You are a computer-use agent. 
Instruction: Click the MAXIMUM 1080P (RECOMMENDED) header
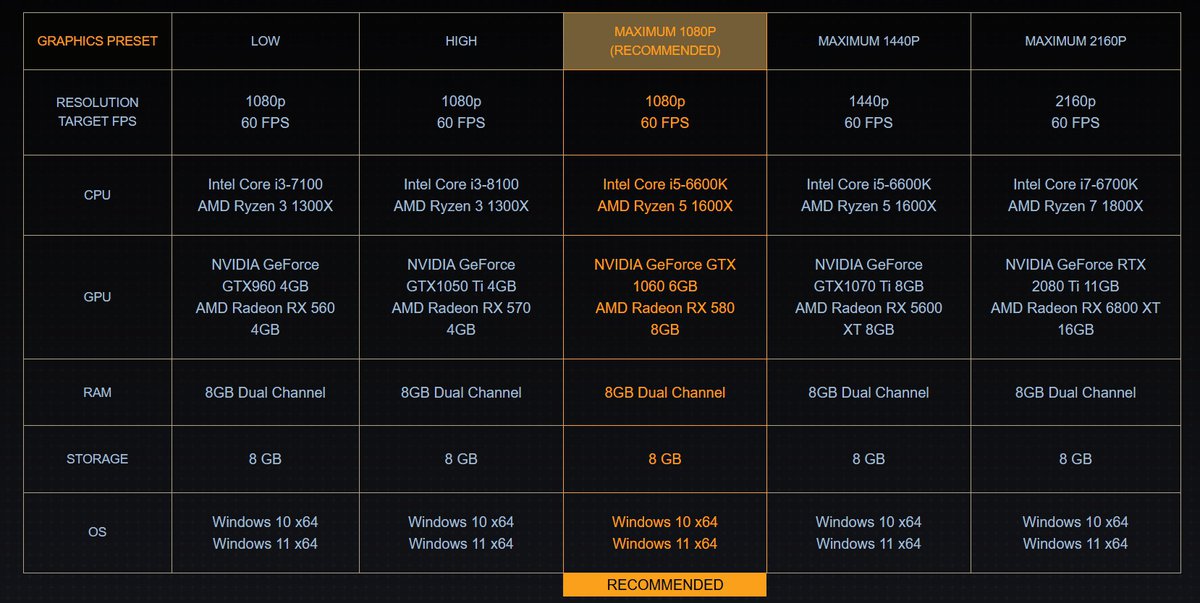665,41
